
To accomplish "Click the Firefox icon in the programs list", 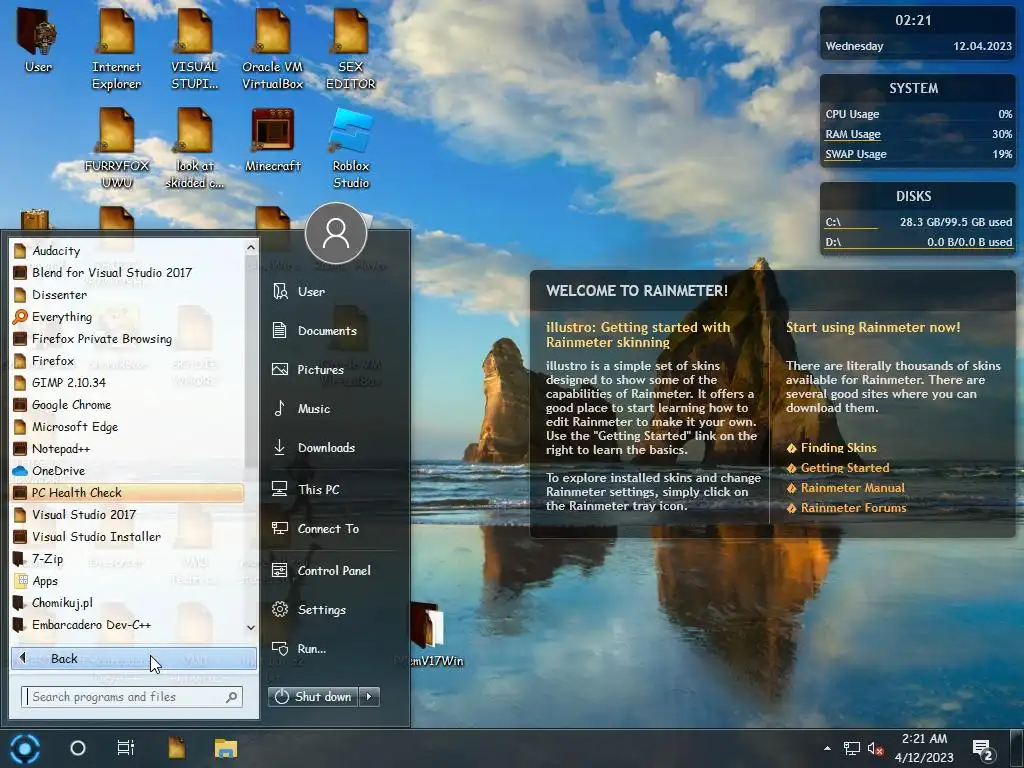I will click(20, 360).
